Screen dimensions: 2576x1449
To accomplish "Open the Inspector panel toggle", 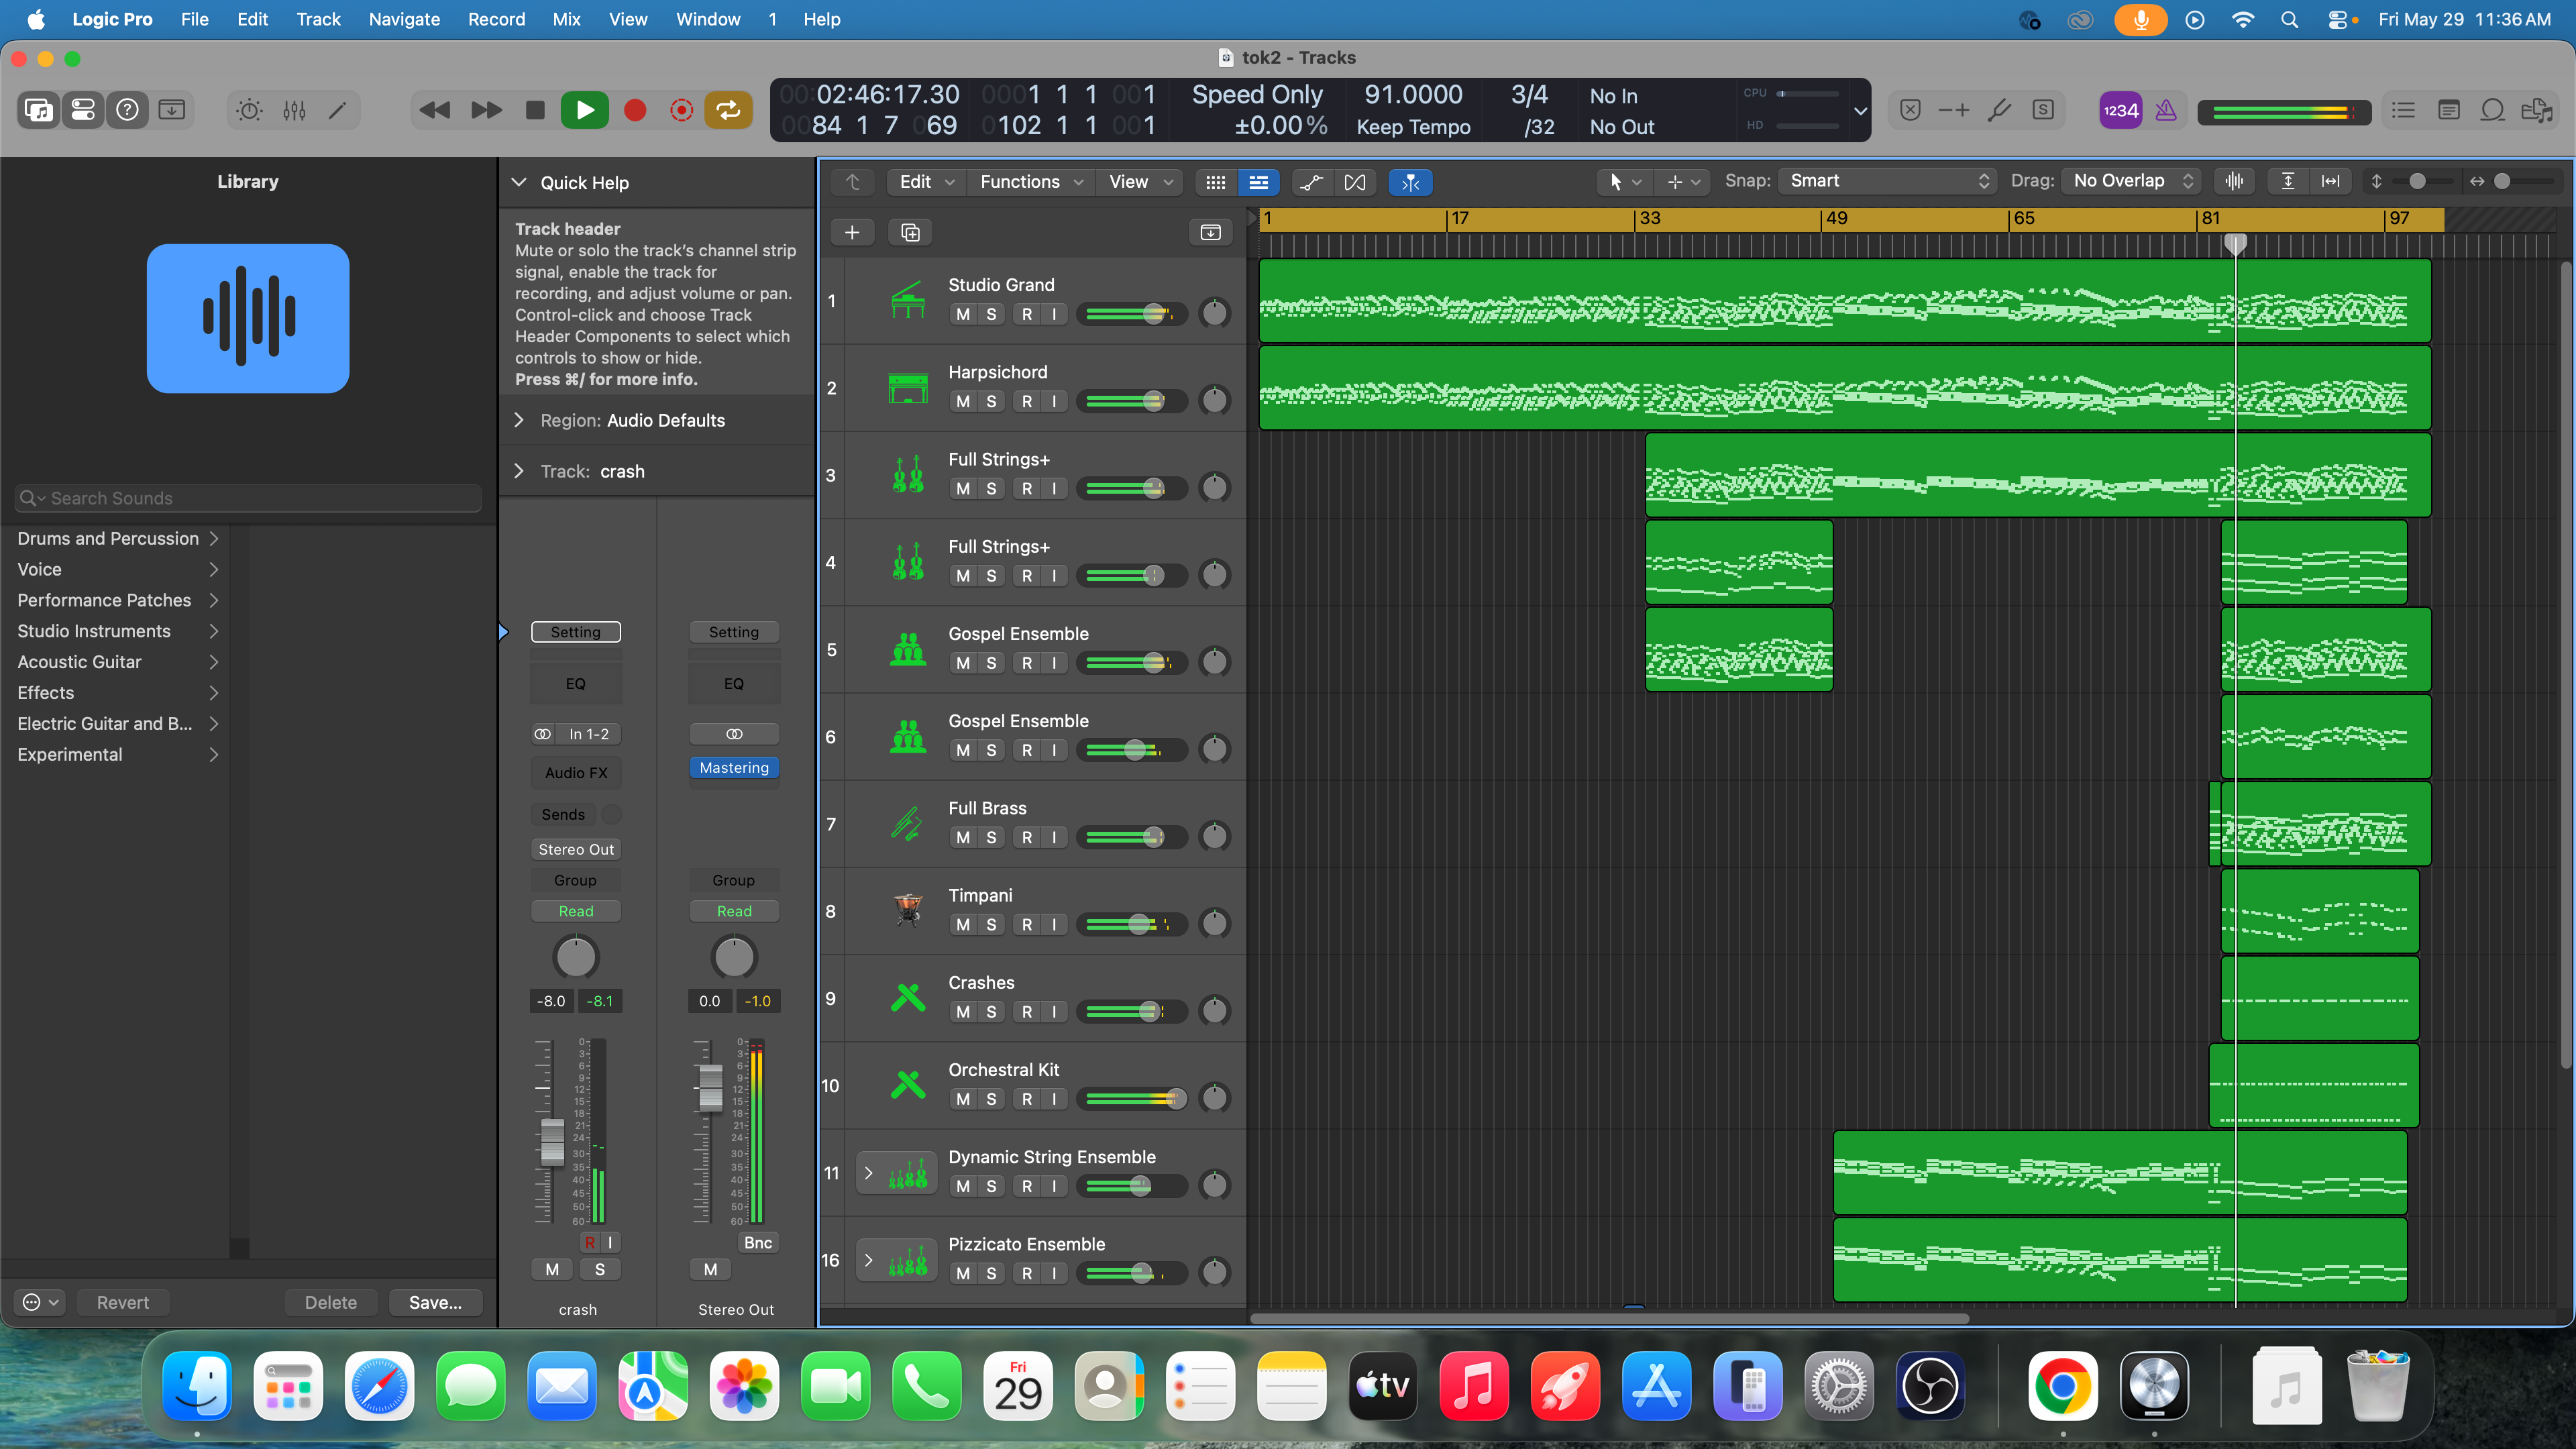I will (x=83, y=110).
